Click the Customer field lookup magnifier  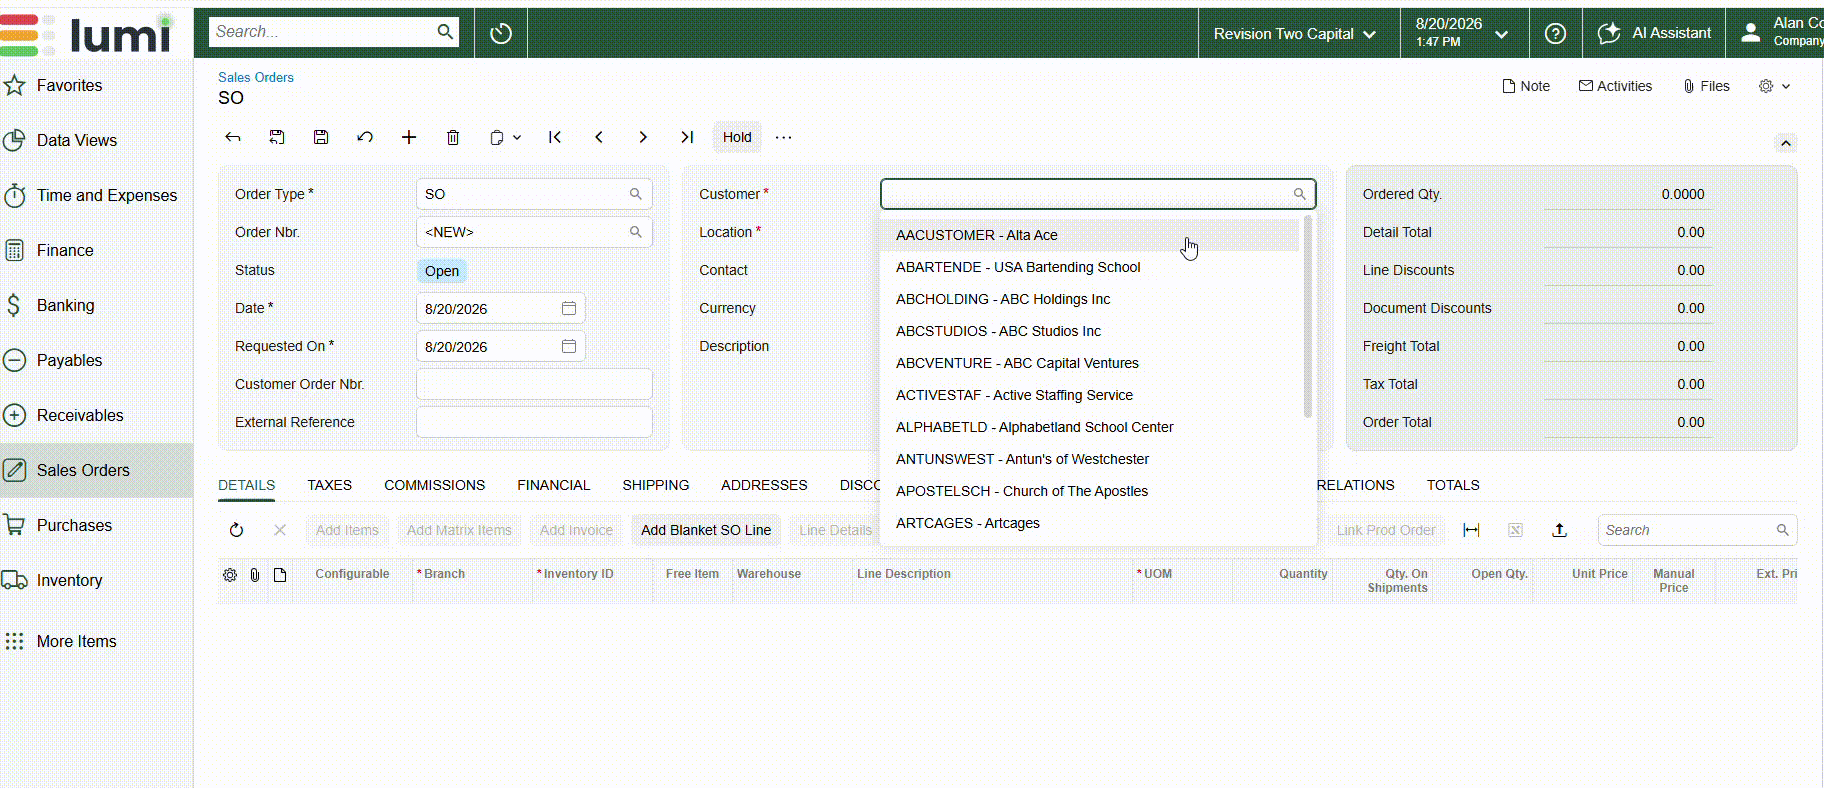pos(1299,194)
